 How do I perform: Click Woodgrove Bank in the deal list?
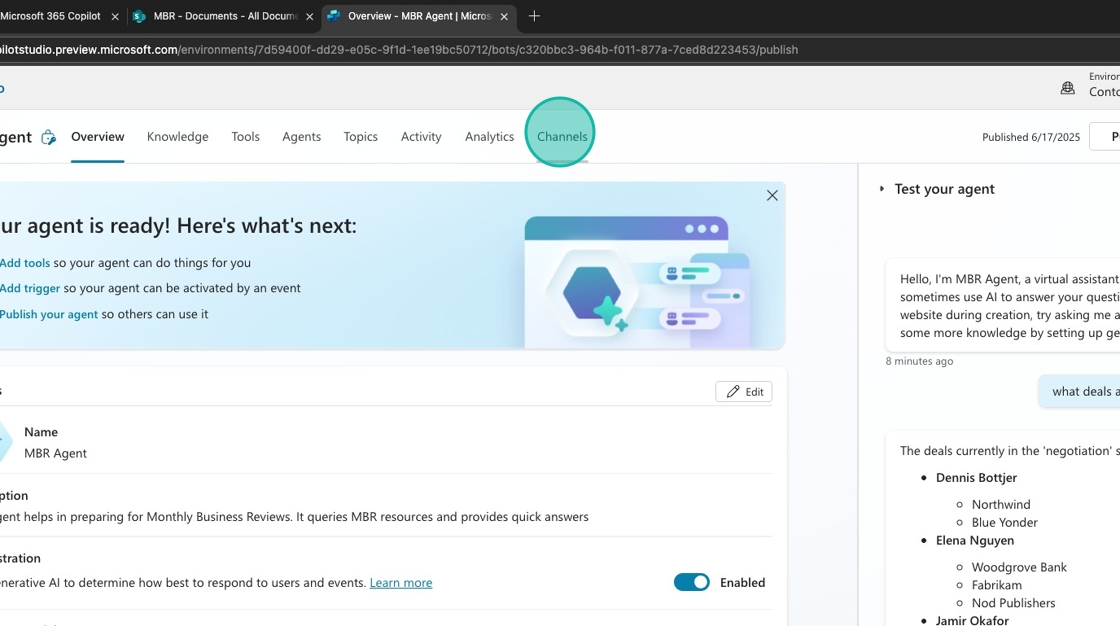coord(1019,567)
